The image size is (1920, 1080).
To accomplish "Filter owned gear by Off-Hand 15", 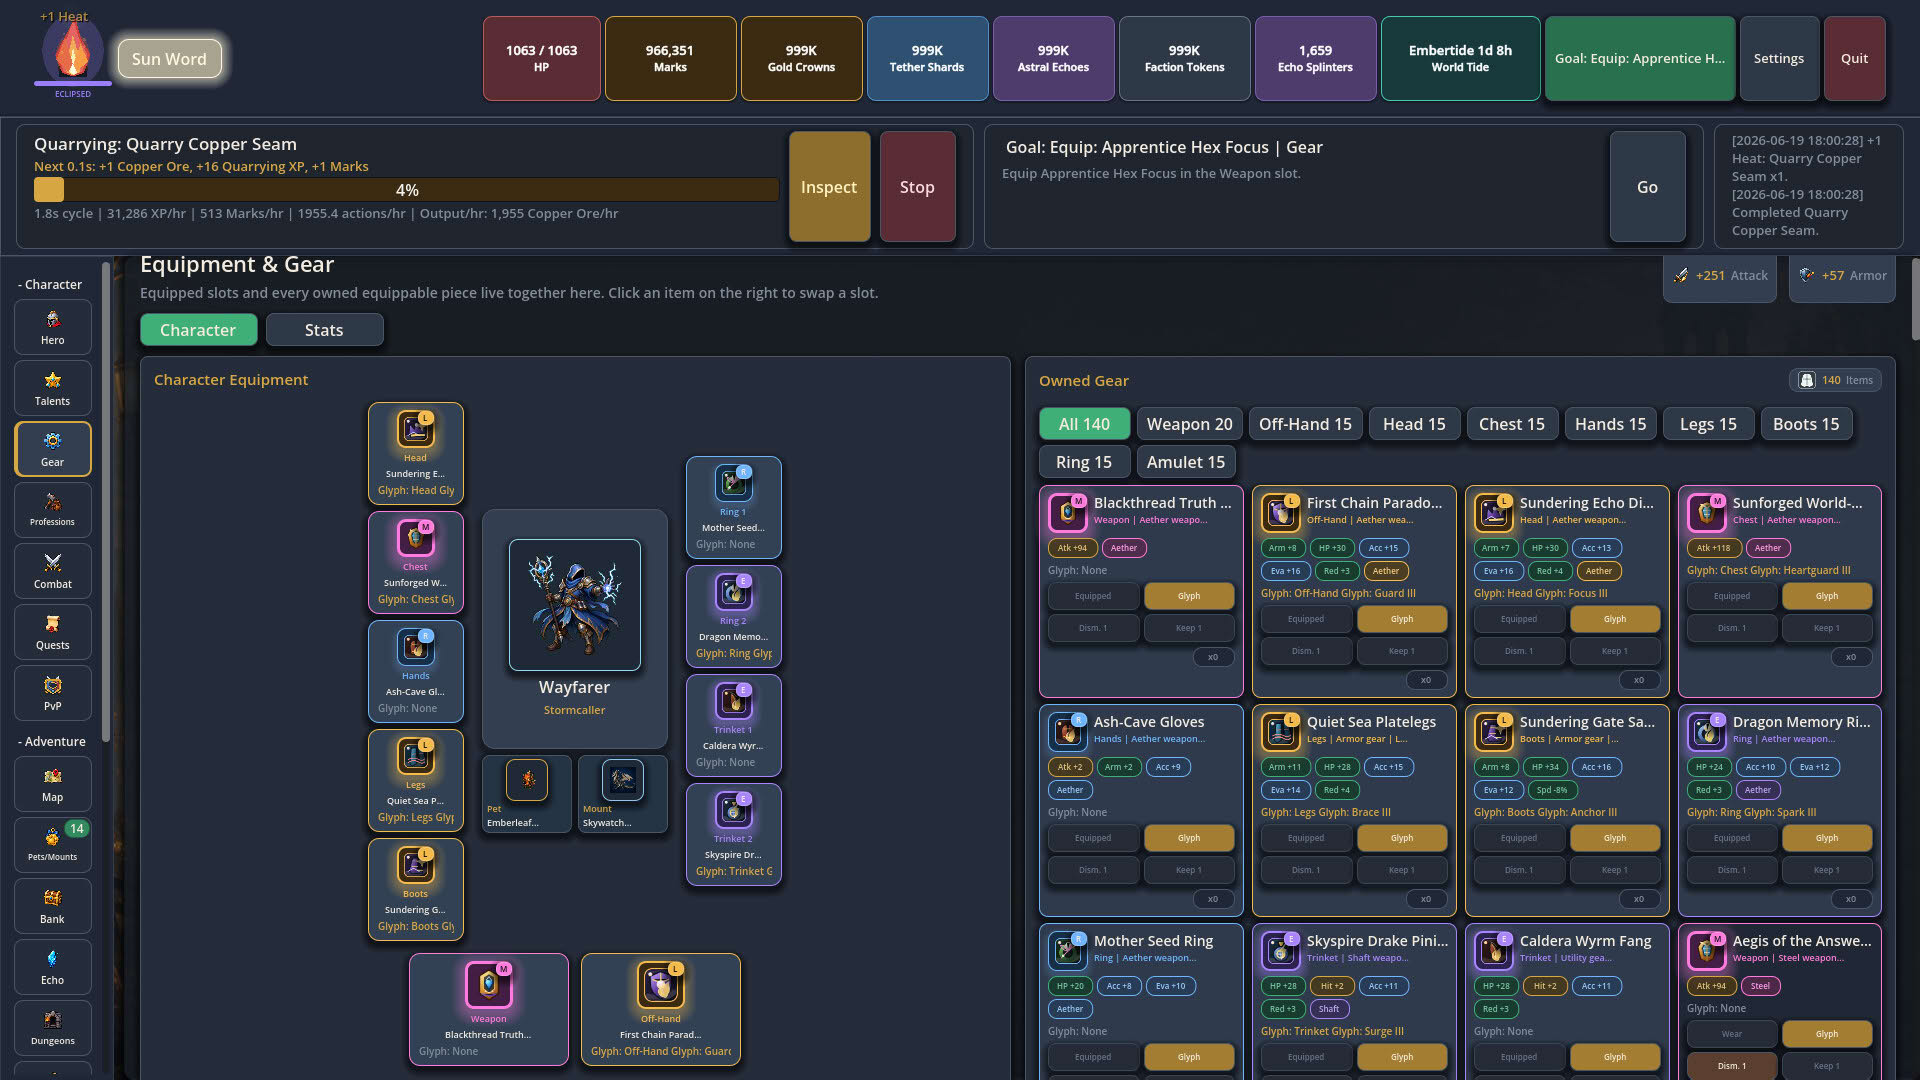I will coord(1305,424).
